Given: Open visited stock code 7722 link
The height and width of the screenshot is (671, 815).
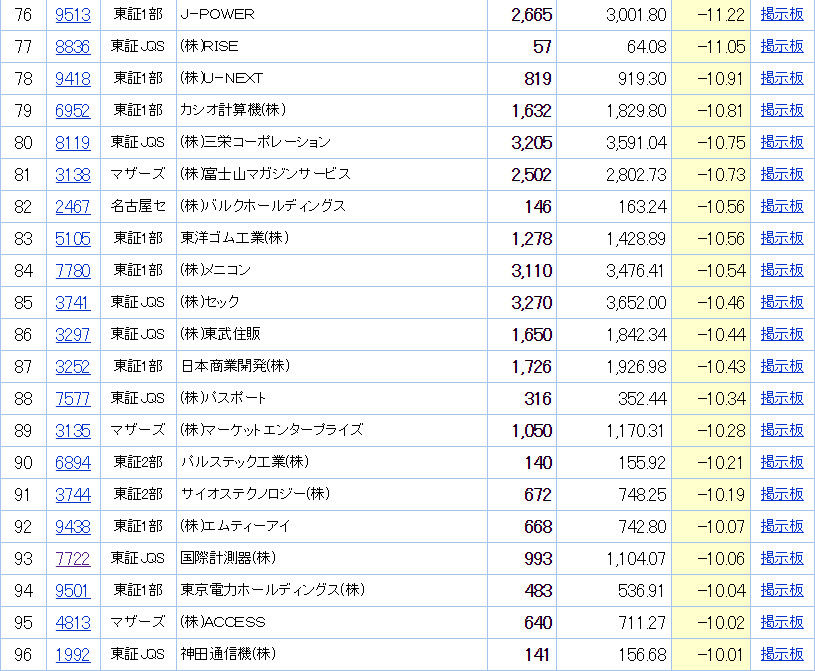Looking at the screenshot, I should coord(73,559).
